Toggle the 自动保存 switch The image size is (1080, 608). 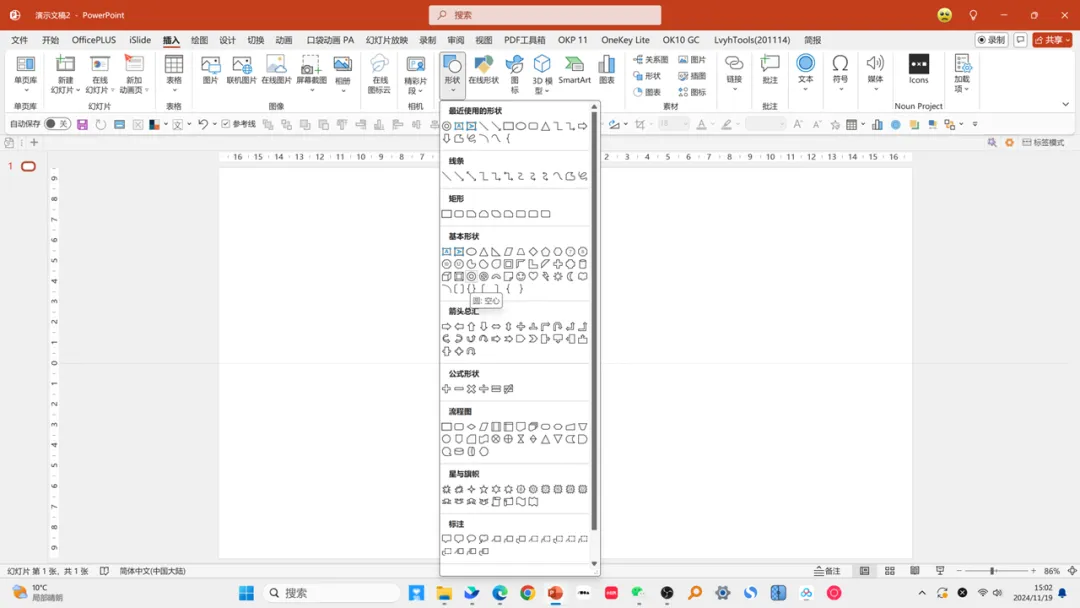coord(56,125)
